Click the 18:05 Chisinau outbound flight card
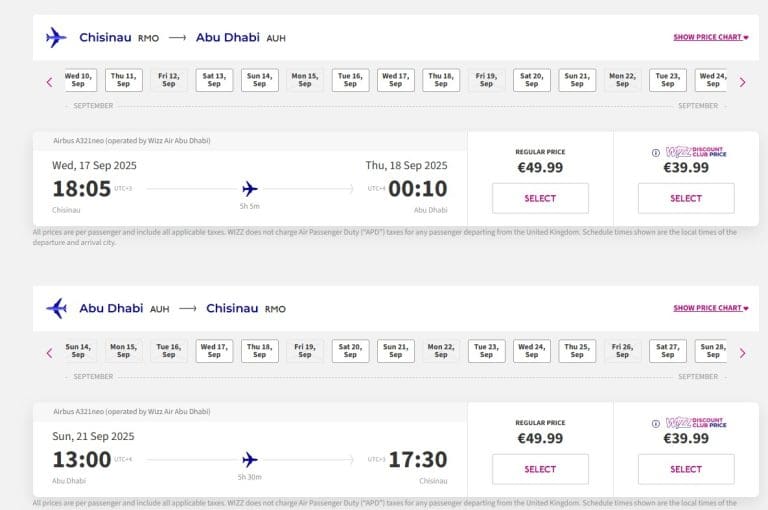The height and width of the screenshot is (510, 768). click(x=250, y=180)
